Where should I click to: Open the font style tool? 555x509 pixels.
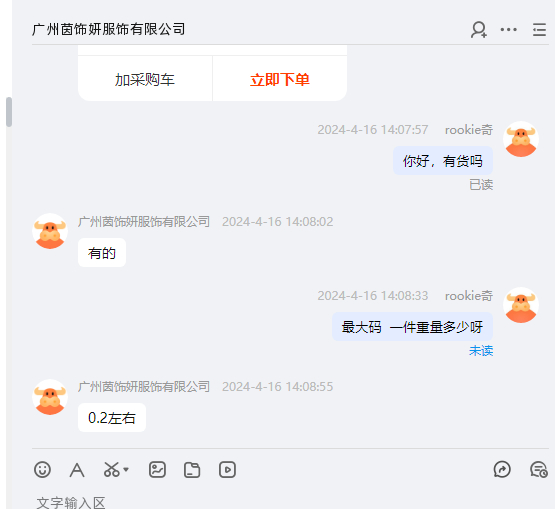(77, 470)
